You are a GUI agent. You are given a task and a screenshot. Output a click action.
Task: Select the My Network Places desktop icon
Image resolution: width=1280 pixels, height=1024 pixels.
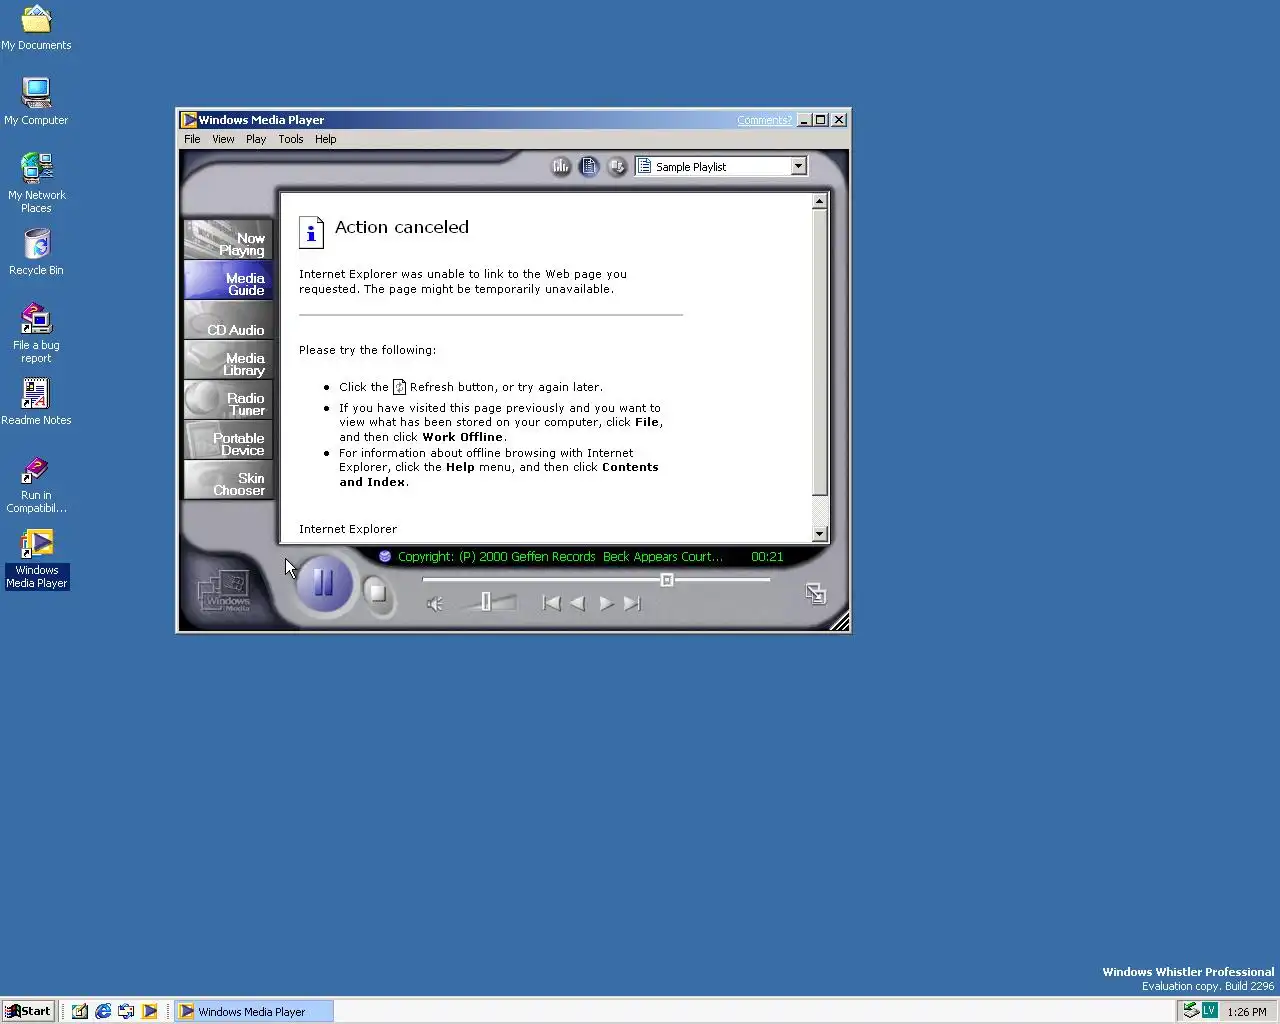click(x=36, y=183)
